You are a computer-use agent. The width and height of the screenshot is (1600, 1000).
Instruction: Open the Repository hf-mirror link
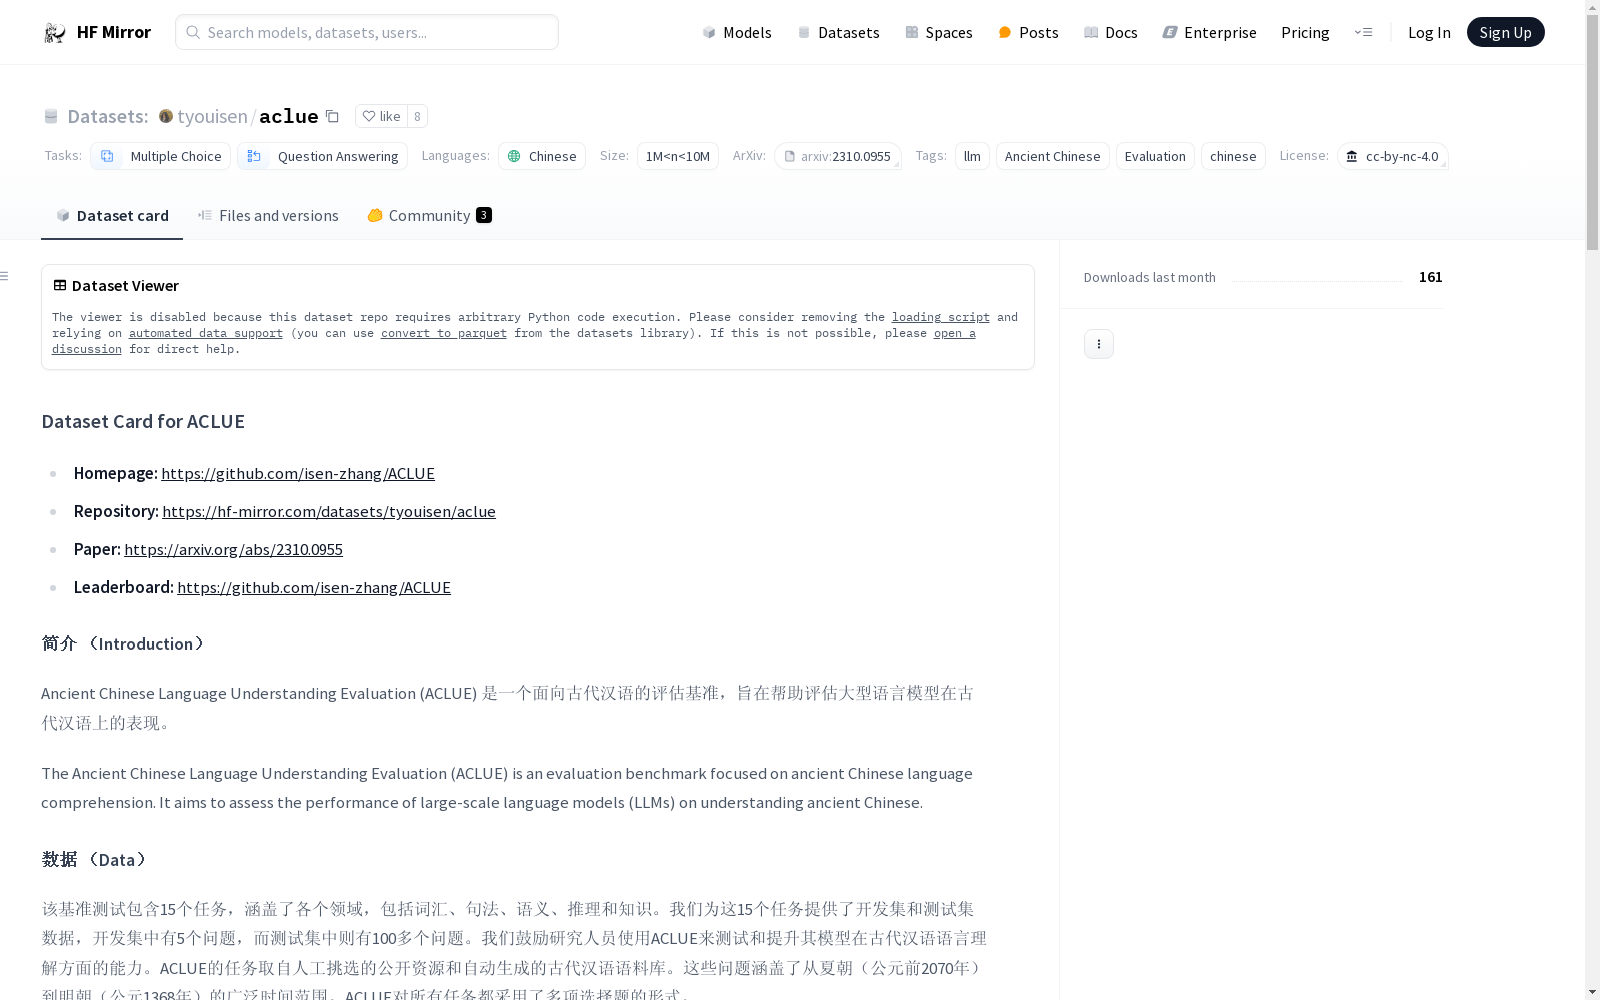pos(329,511)
